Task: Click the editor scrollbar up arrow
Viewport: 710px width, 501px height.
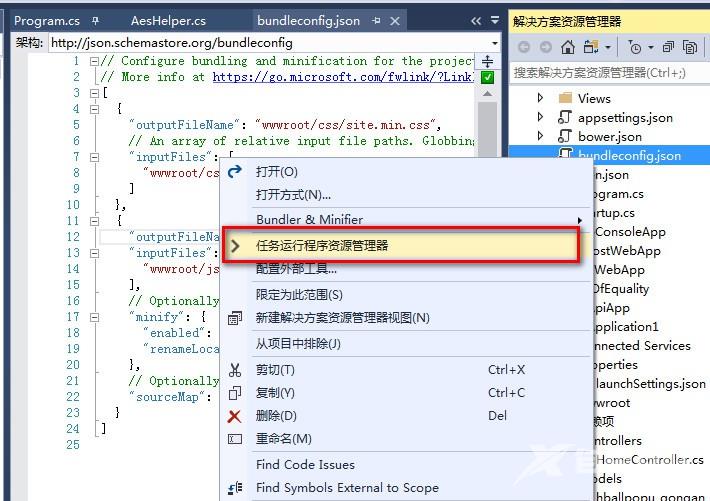Action: point(487,94)
